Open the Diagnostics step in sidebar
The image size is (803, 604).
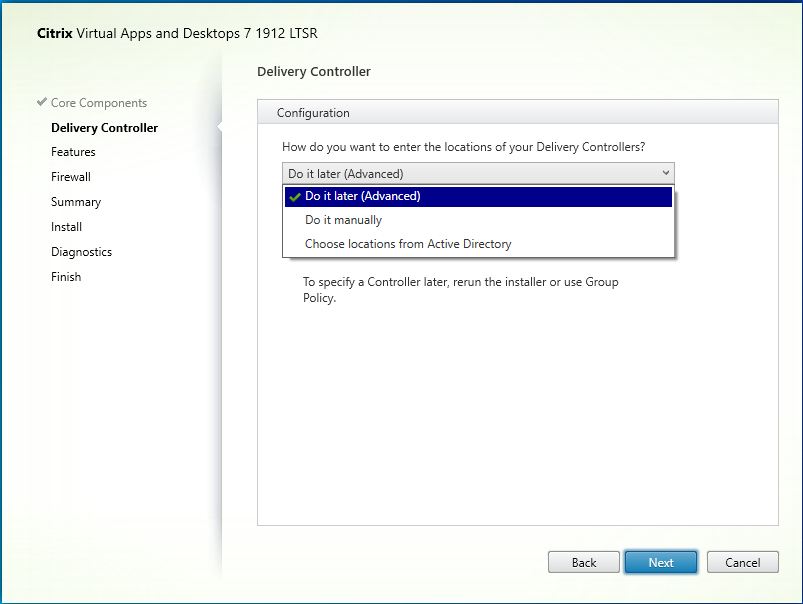81,252
